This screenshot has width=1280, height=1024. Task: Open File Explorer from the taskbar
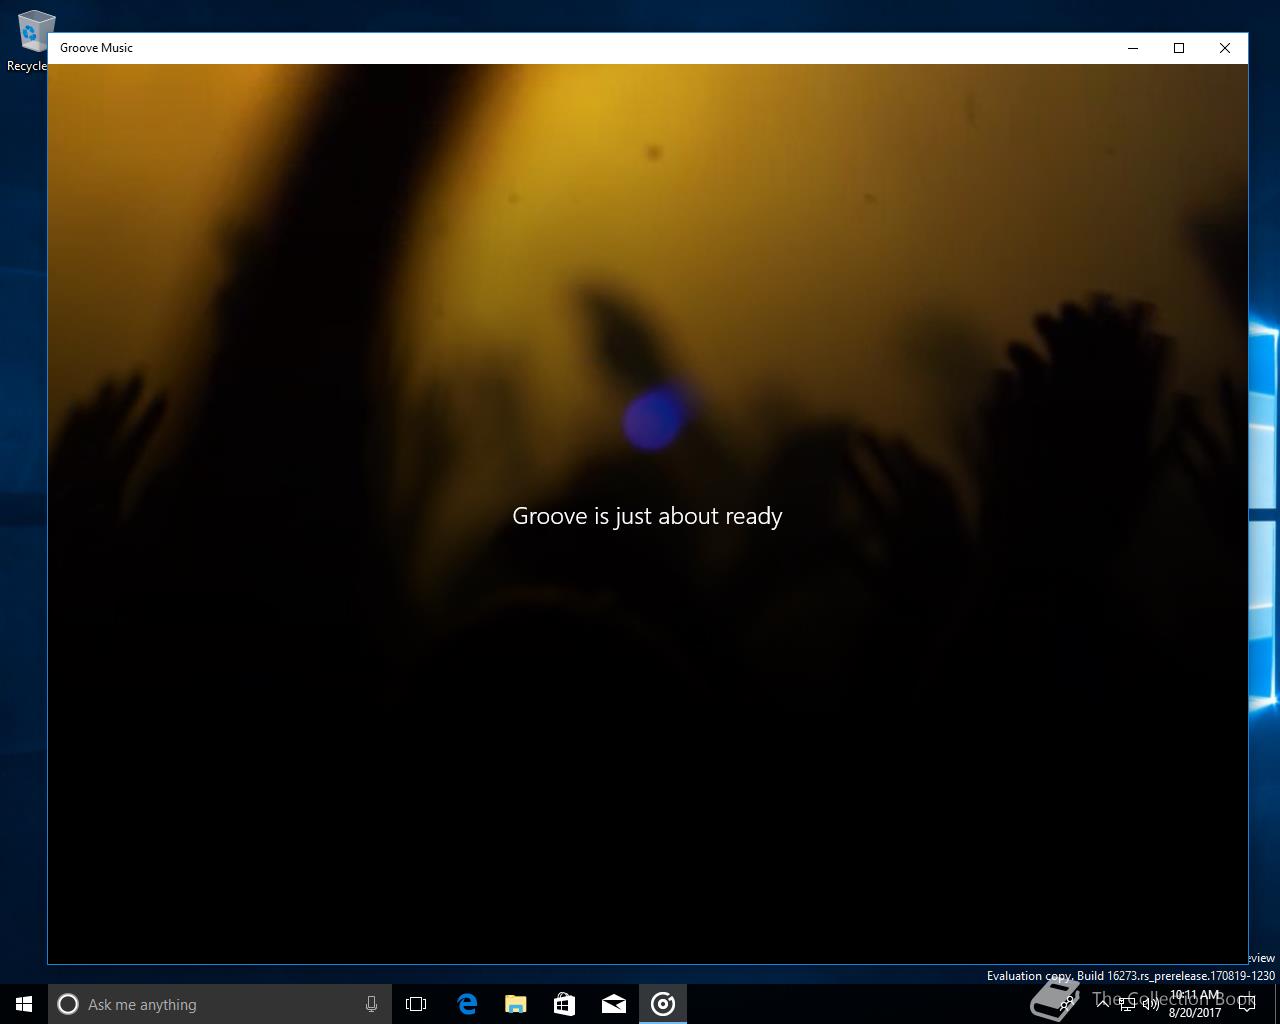(516, 1004)
